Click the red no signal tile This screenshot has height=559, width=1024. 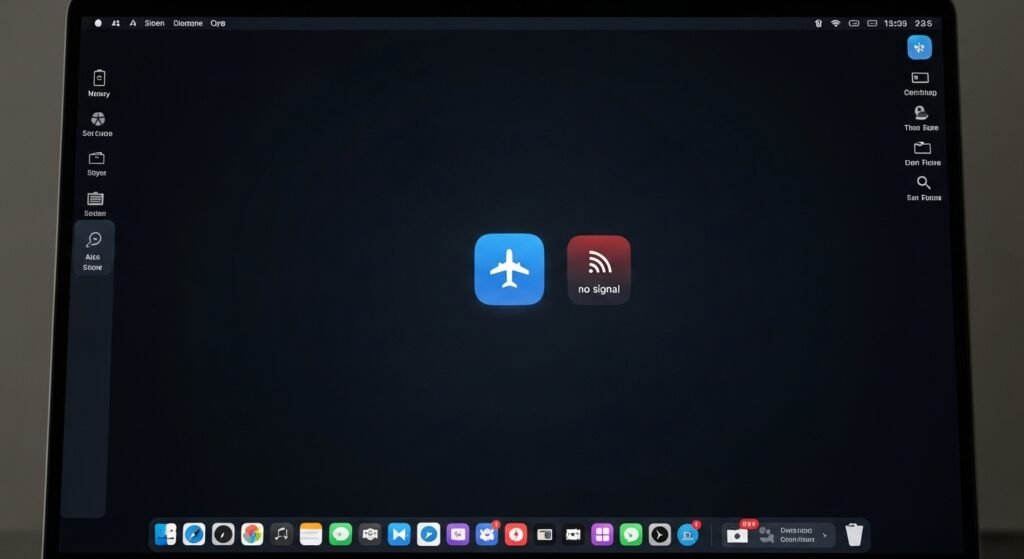click(x=598, y=269)
